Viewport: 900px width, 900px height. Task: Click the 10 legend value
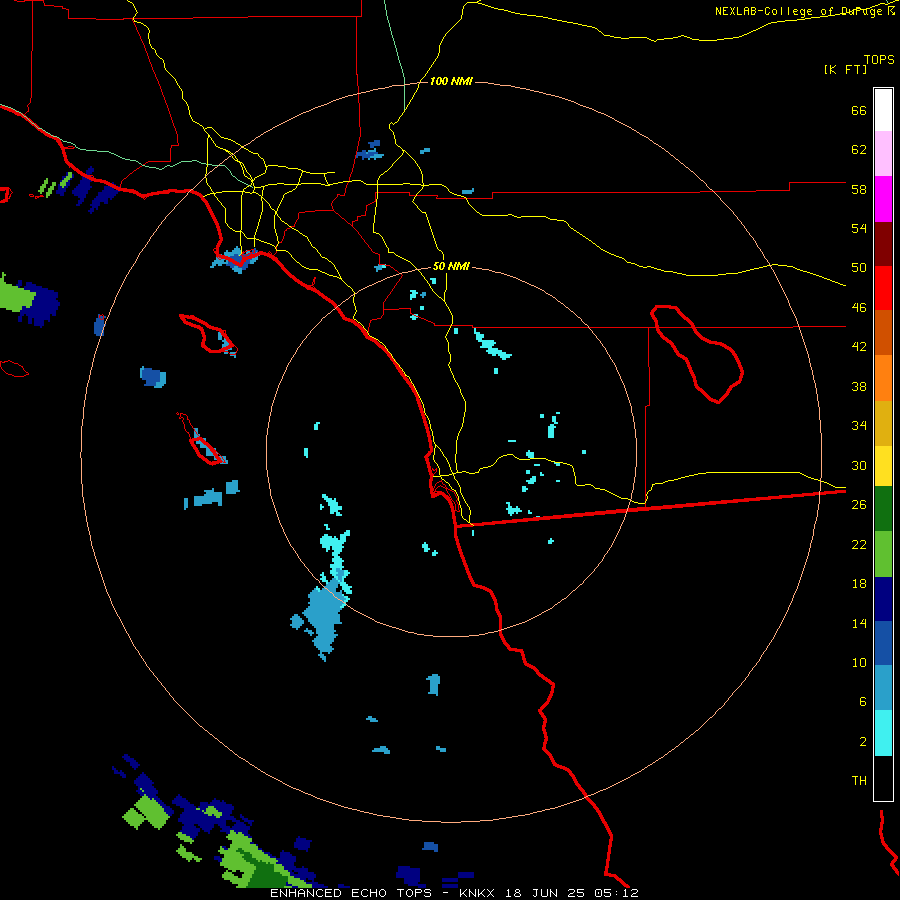tap(859, 662)
